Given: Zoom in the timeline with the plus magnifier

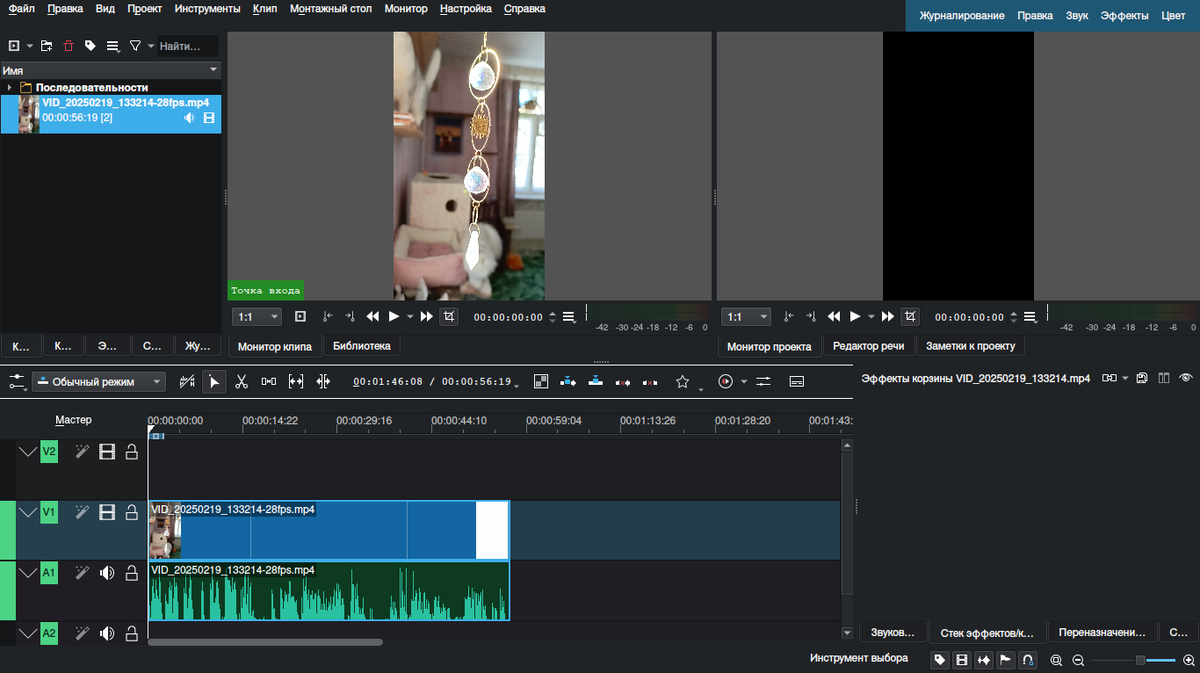Looking at the screenshot, I should [1188, 660].
